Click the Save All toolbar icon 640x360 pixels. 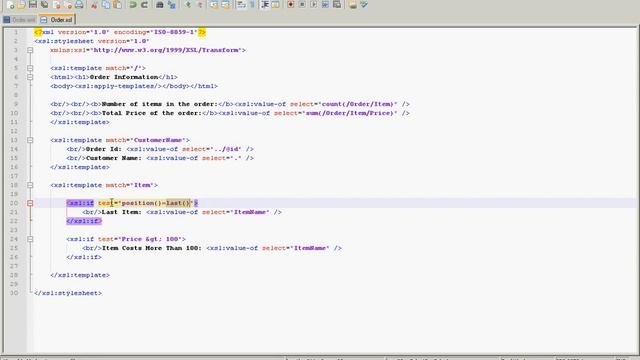44,5
